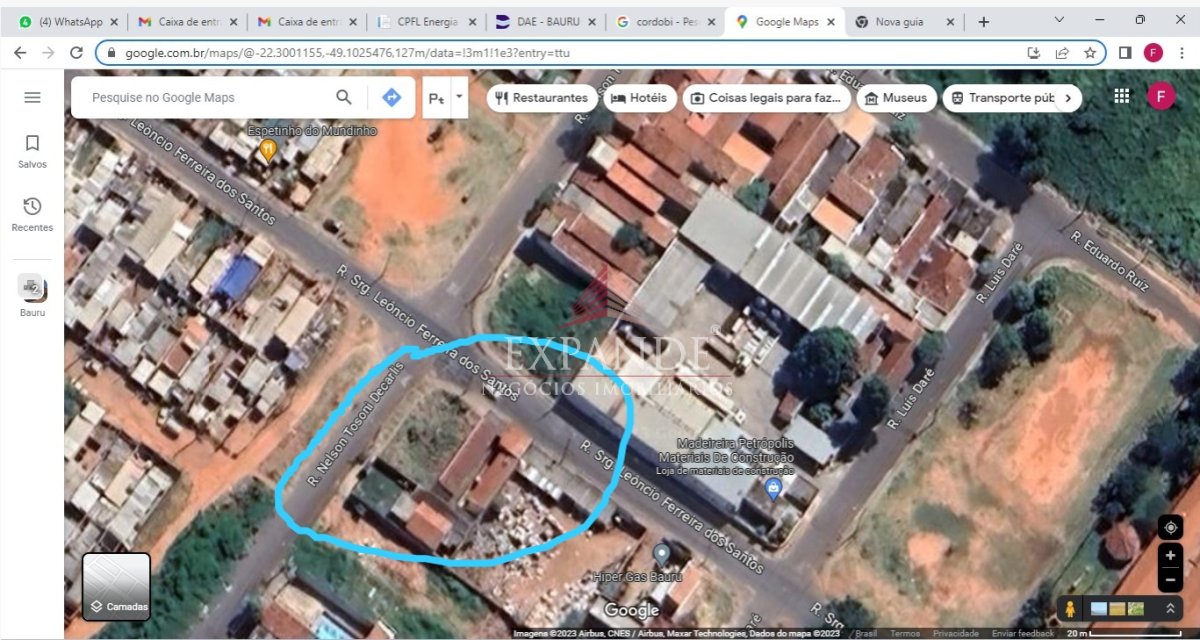
Task: Zoom in with the plus button
Action: pos(1170,555)
